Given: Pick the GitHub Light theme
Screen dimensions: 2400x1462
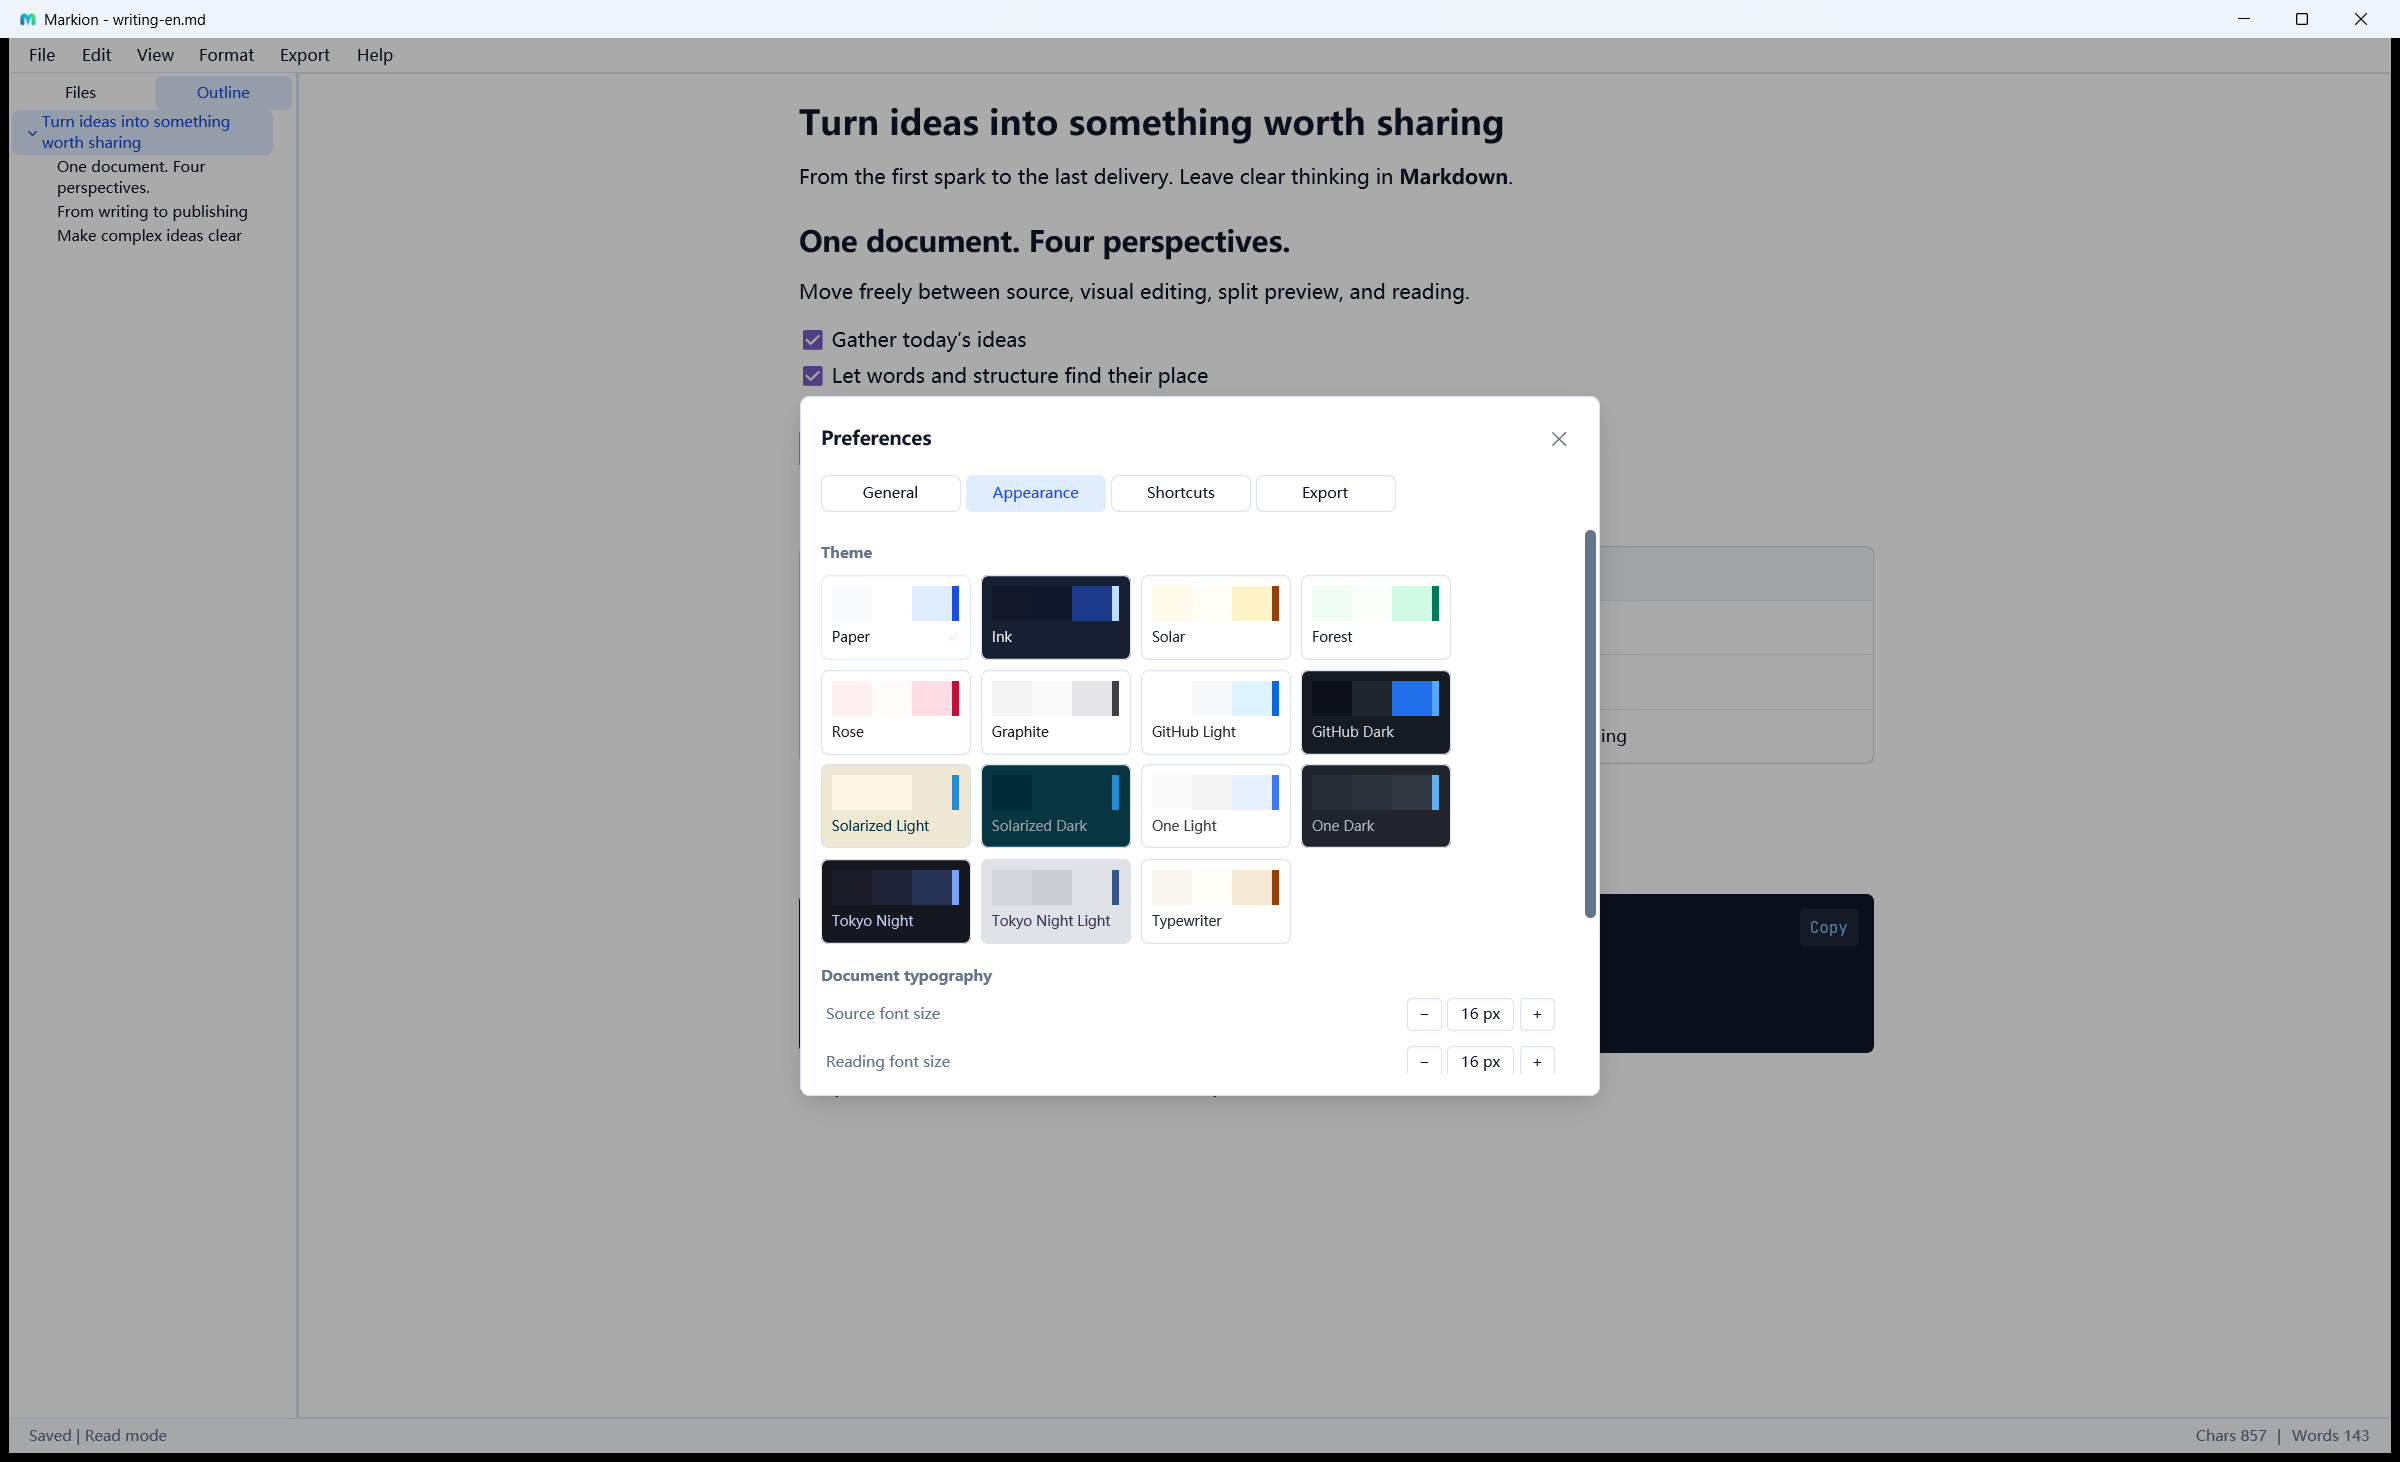Looking at the screenshot, I should [1215, 712].
